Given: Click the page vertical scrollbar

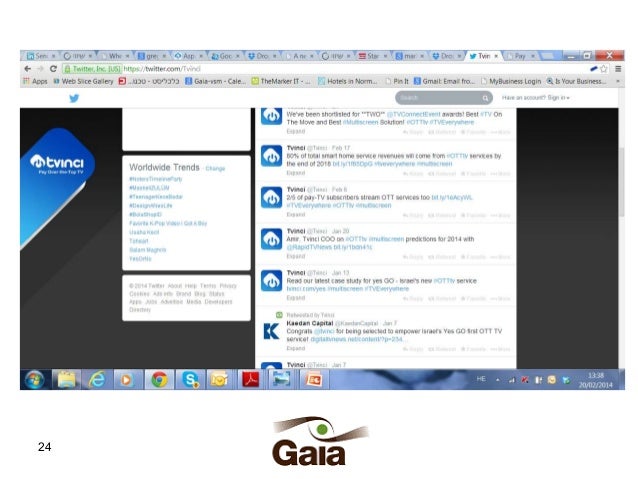Looking at the screenshot, I should (622, 183).
